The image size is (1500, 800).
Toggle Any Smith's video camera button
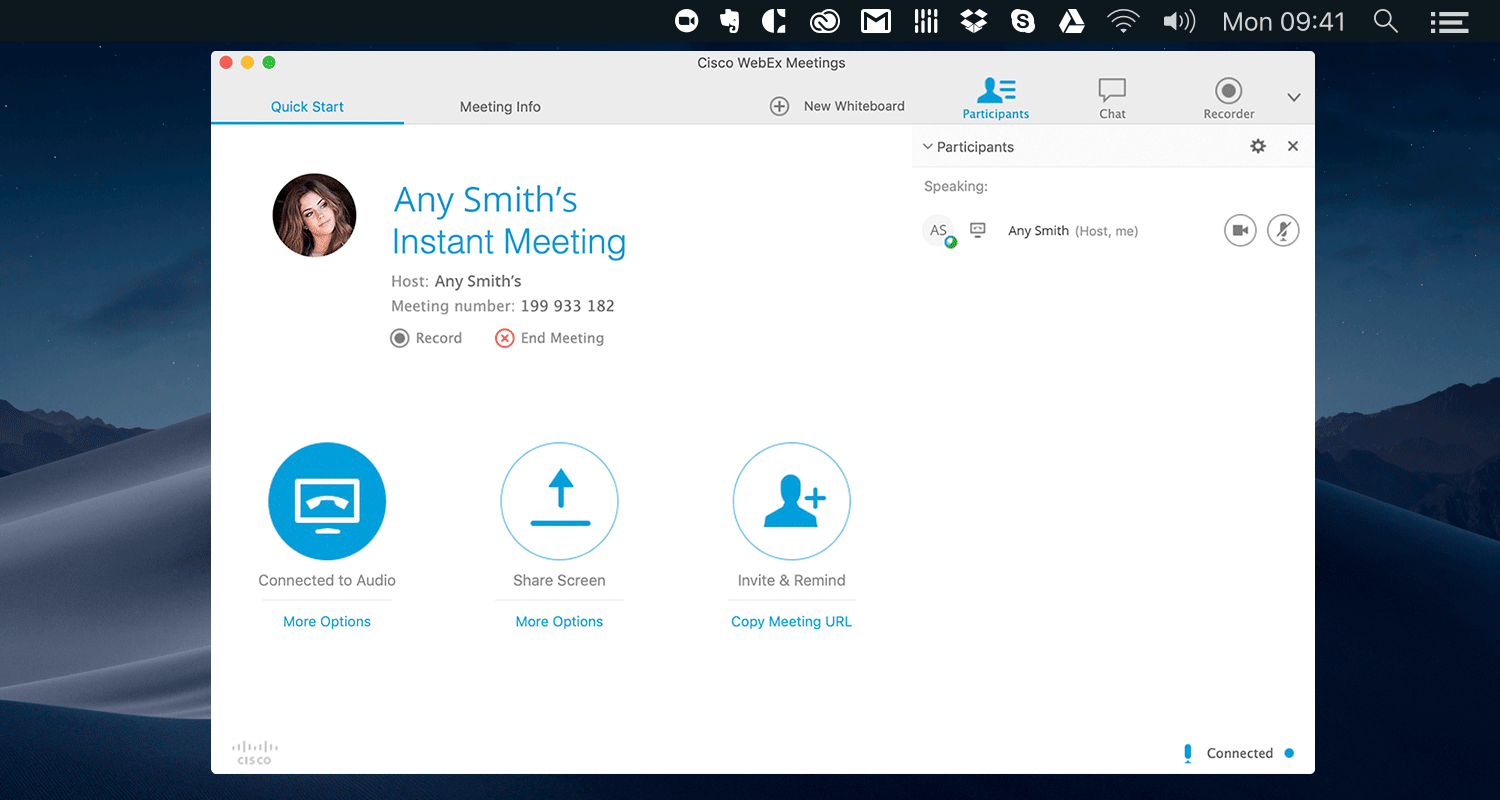pyautogui.click(x=1240, y=231)
